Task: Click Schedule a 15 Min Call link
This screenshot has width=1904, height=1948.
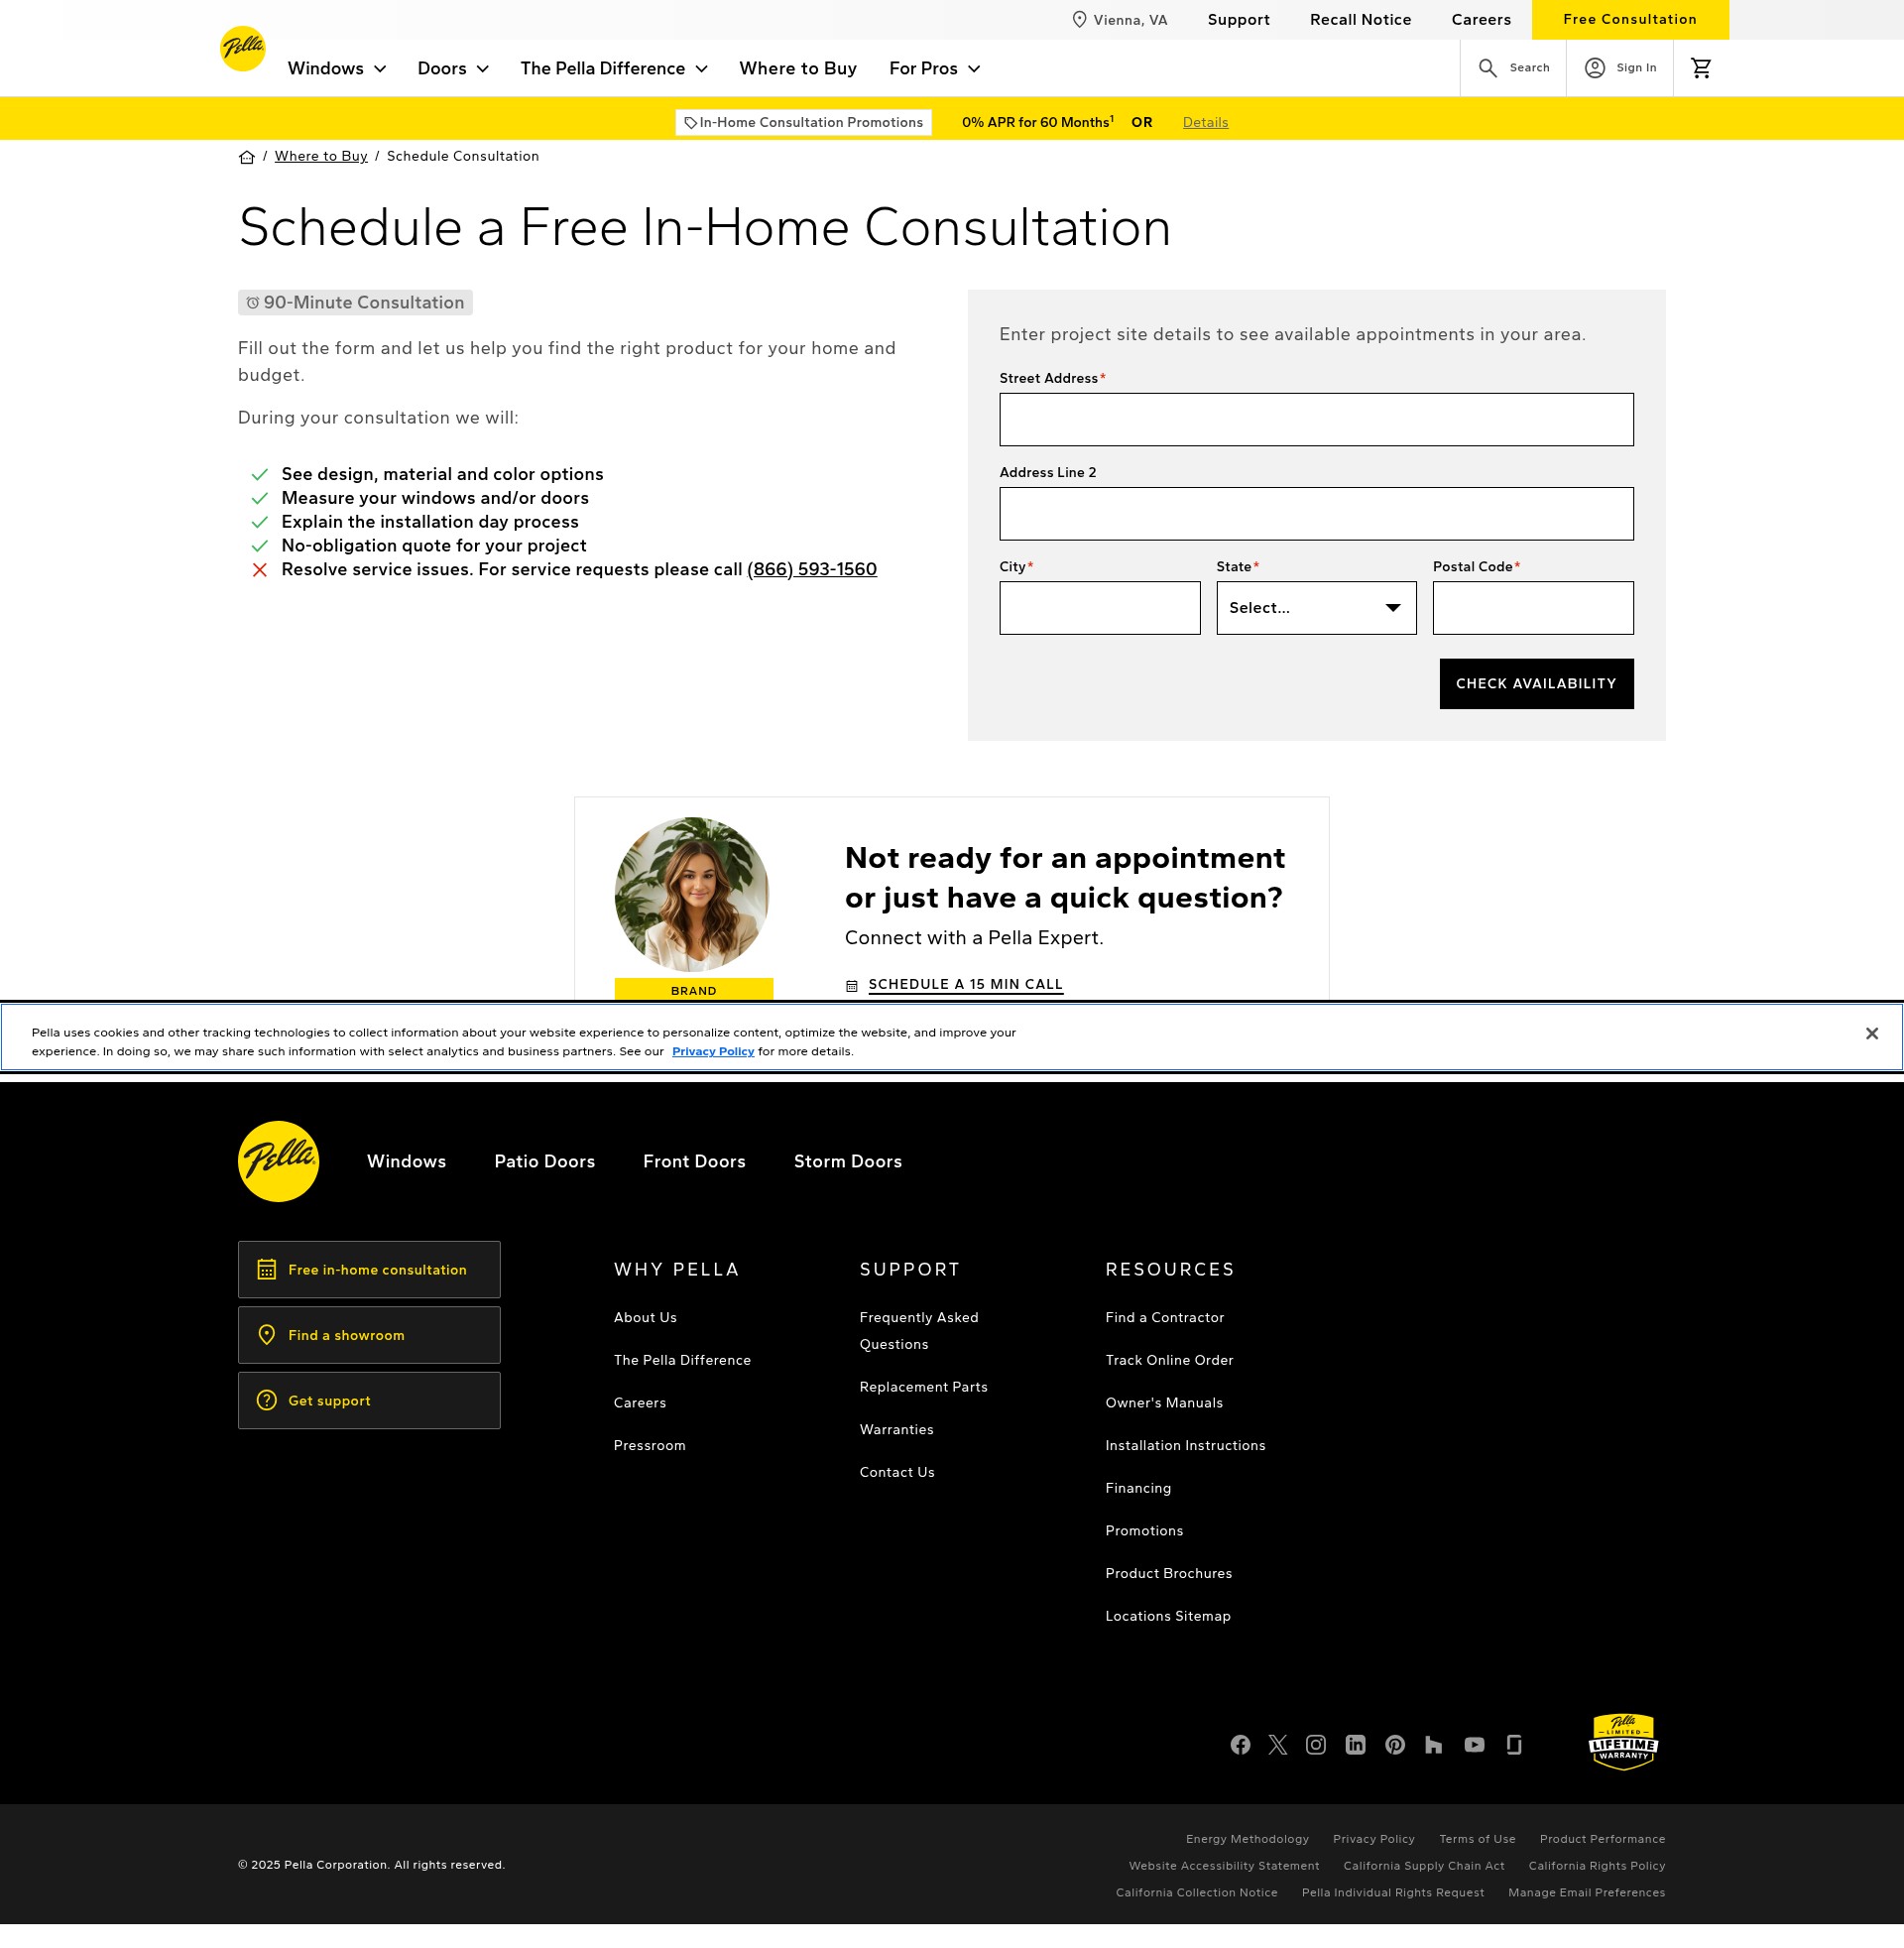Action: [x=965, y=985]
